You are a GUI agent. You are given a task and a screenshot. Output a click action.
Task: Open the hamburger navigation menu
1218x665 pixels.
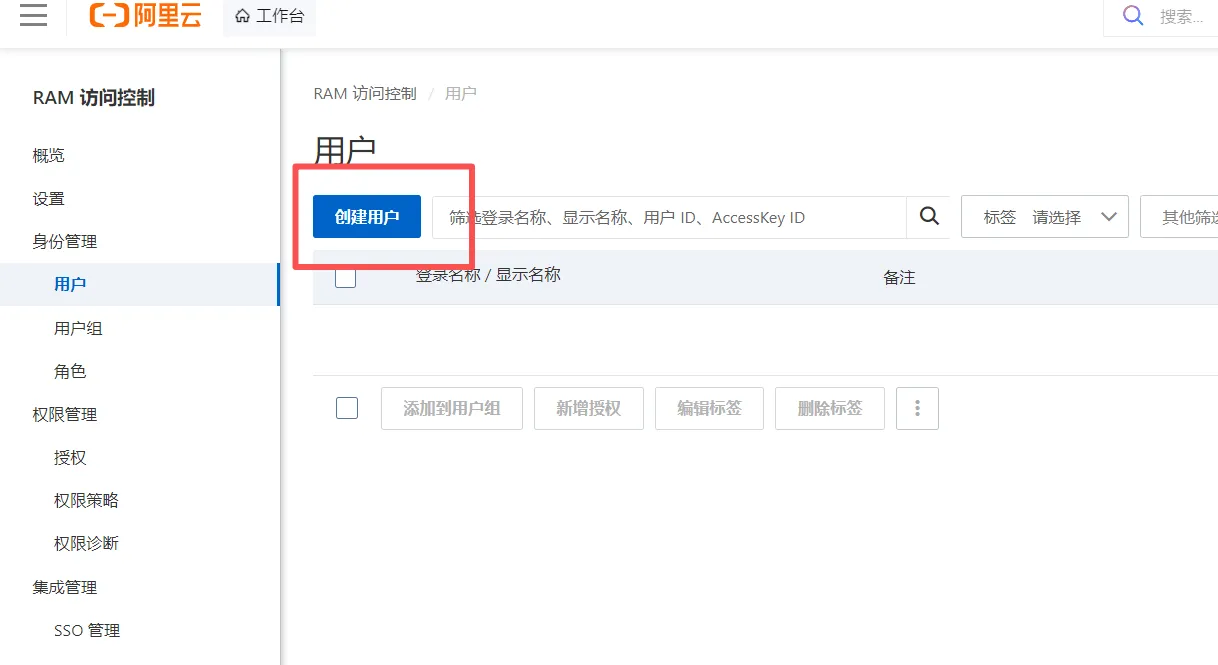coord(33,15)
